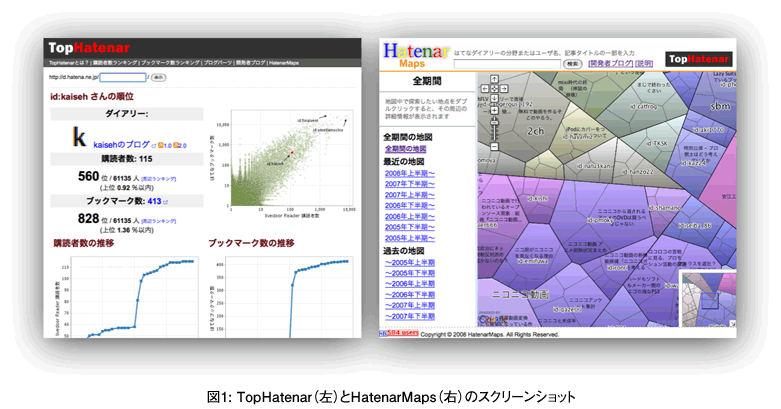The height and width of the screenshot is (409, 781).
Task: Recenter the map with the center pan button
Action: coord(494,88)
